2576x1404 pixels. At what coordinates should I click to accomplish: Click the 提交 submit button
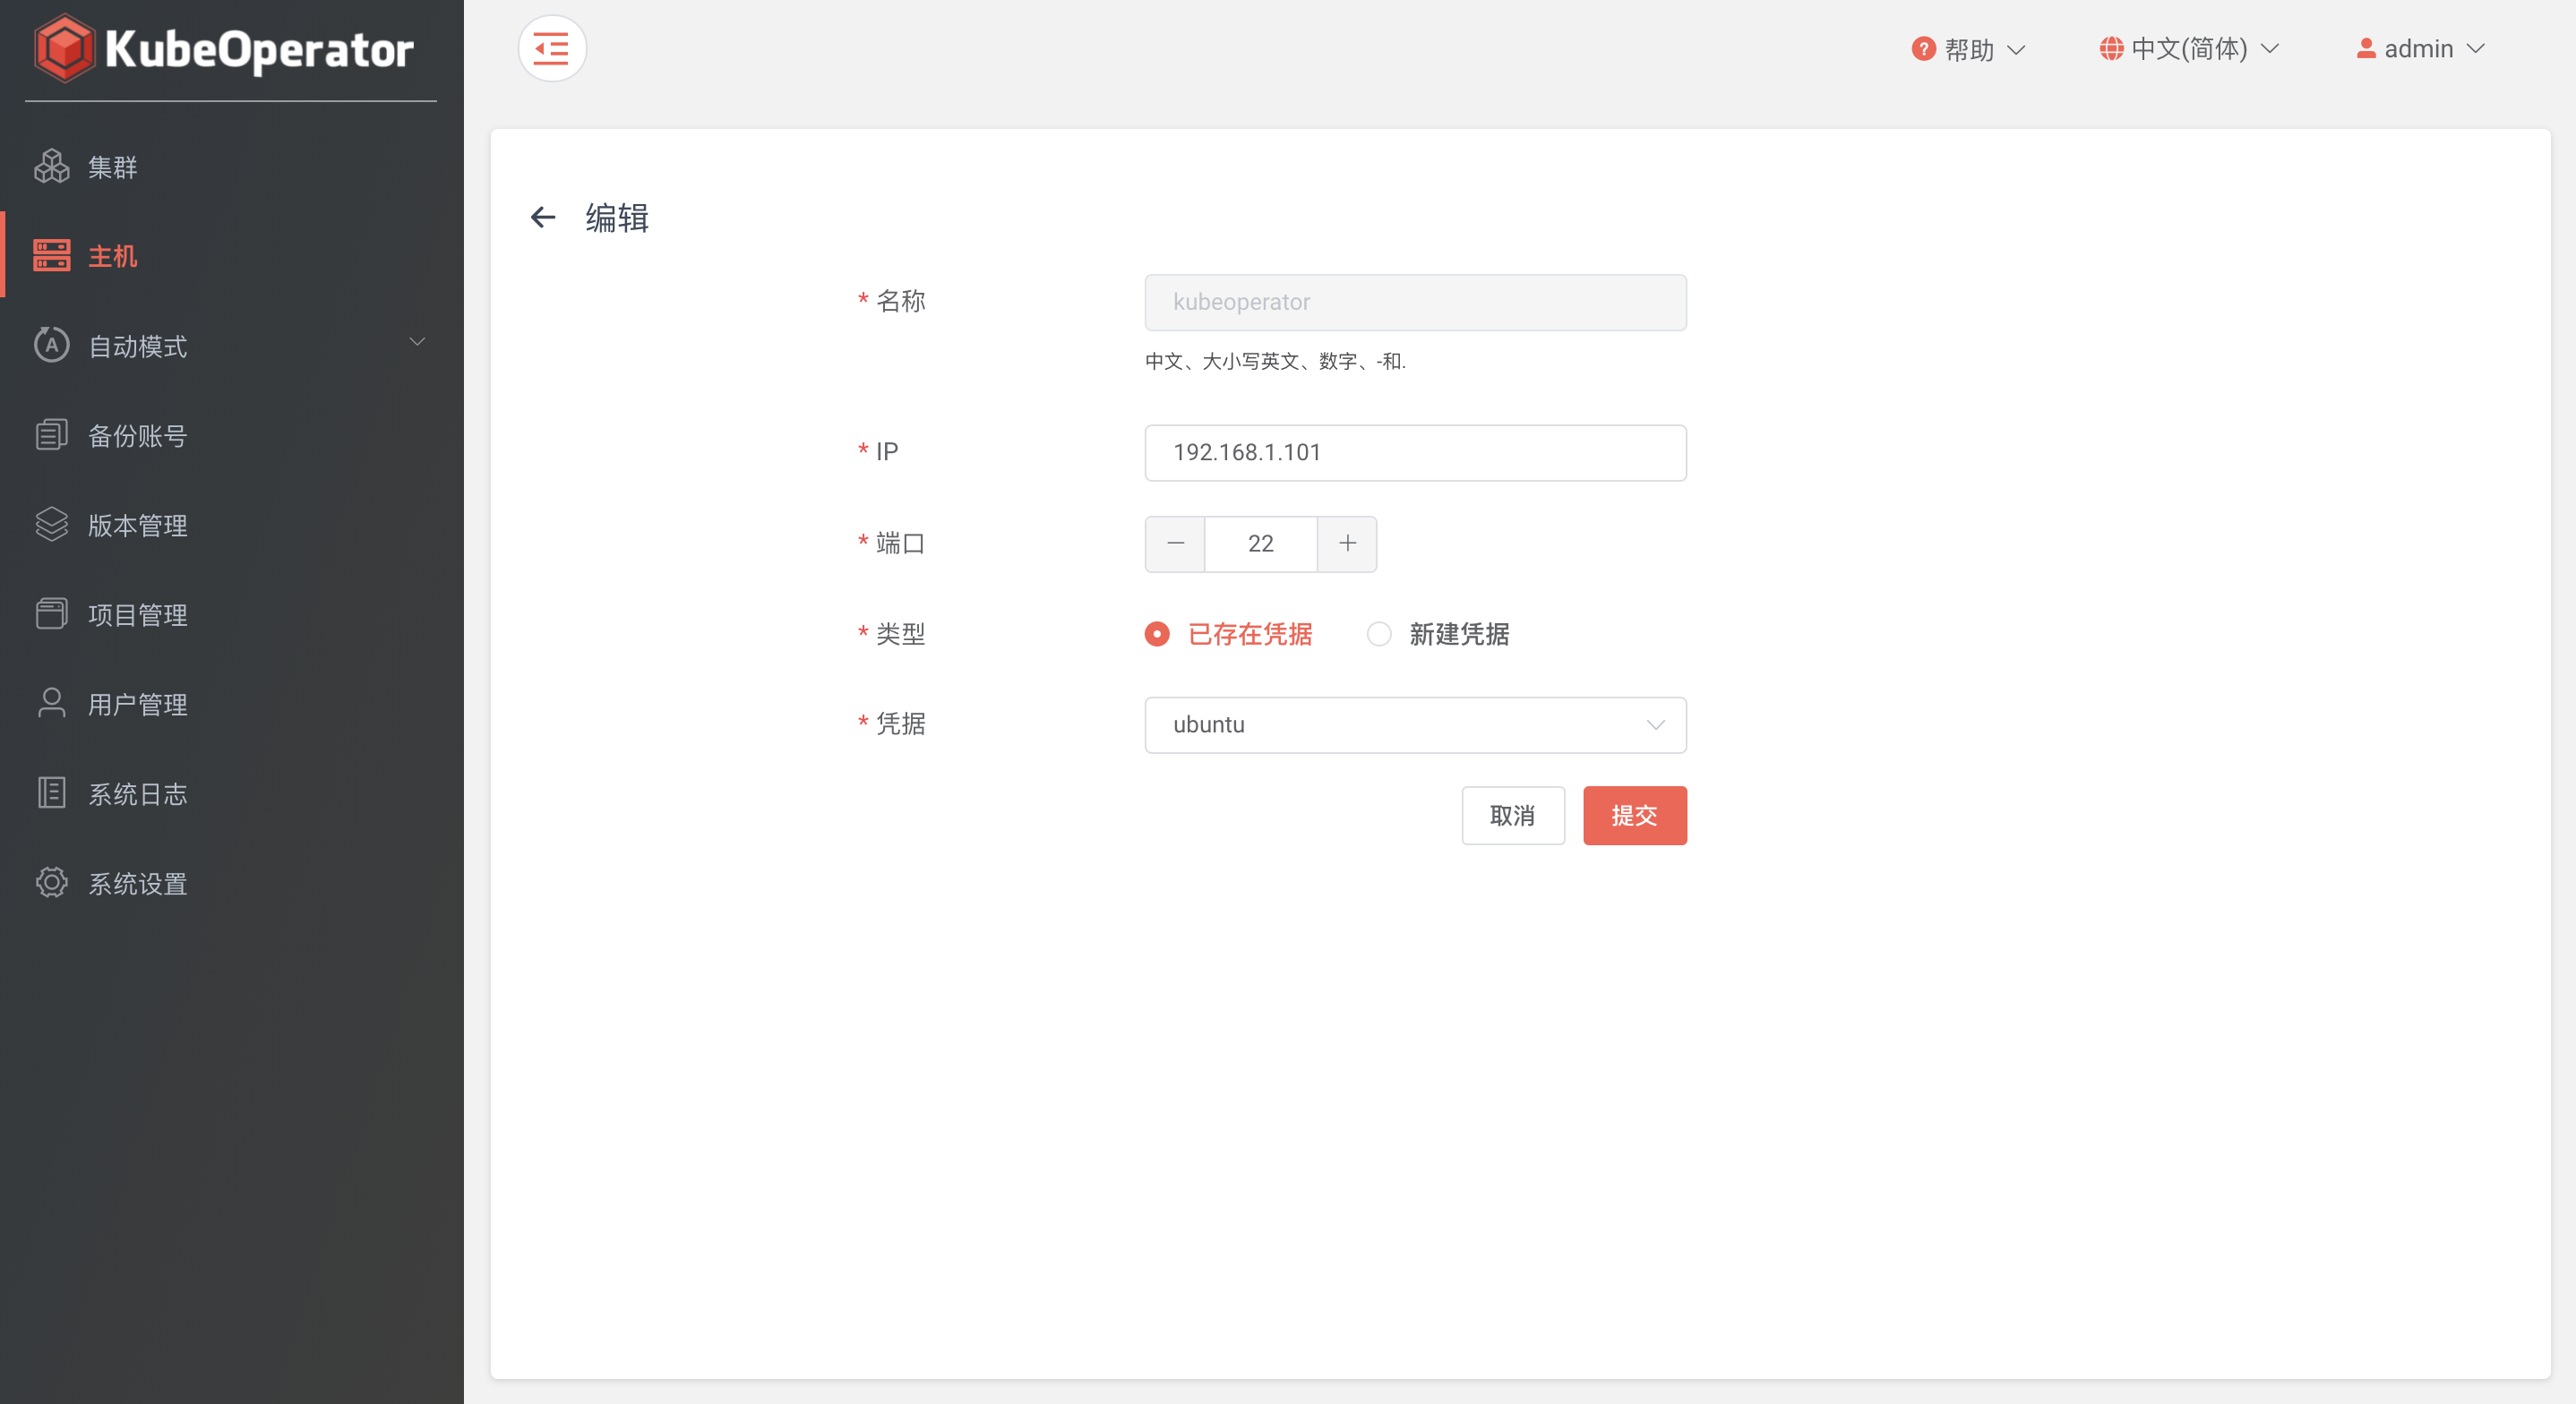click(1634, 816)
